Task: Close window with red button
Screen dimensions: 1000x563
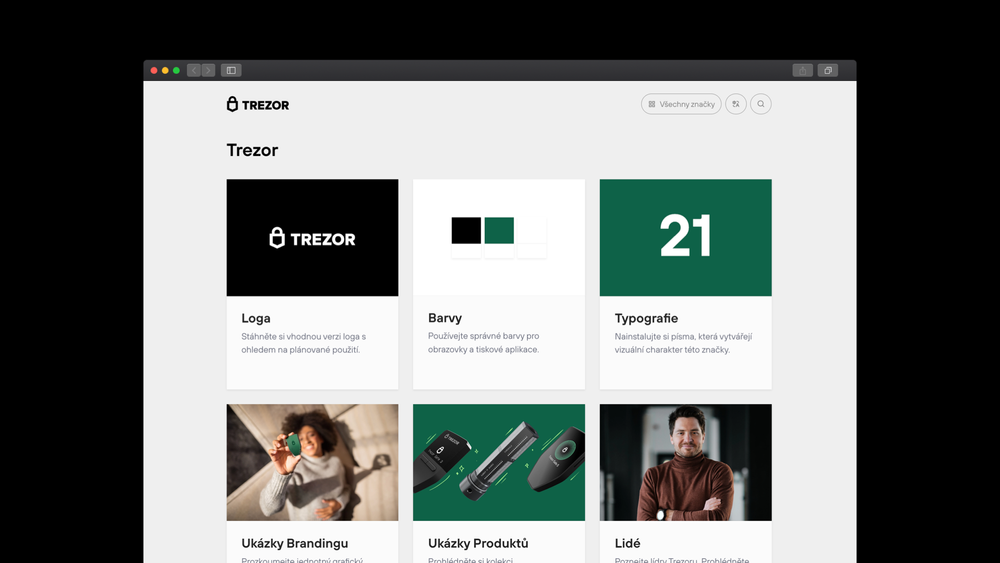Action: (x=154, y=70)
